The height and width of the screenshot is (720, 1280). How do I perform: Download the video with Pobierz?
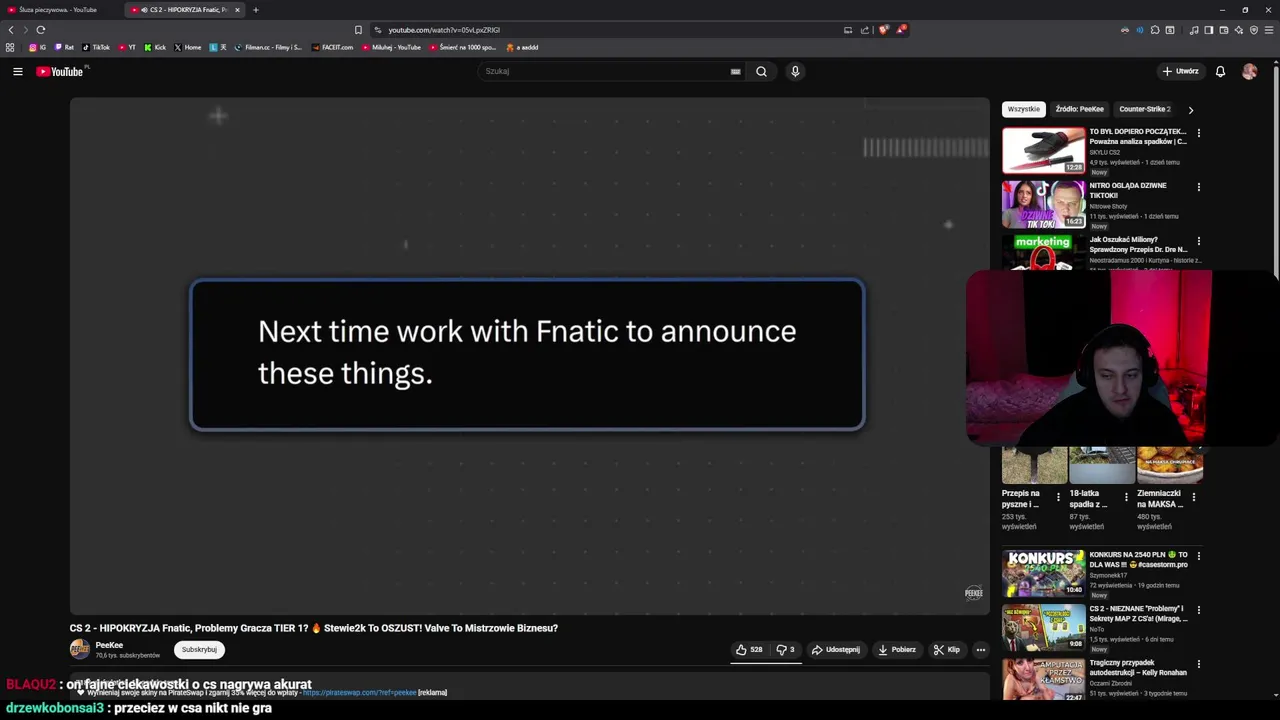coord(897,650)
